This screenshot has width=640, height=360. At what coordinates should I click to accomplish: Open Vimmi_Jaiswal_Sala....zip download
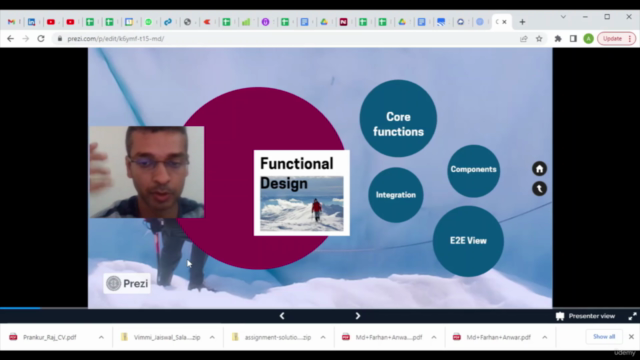[167, 337]
